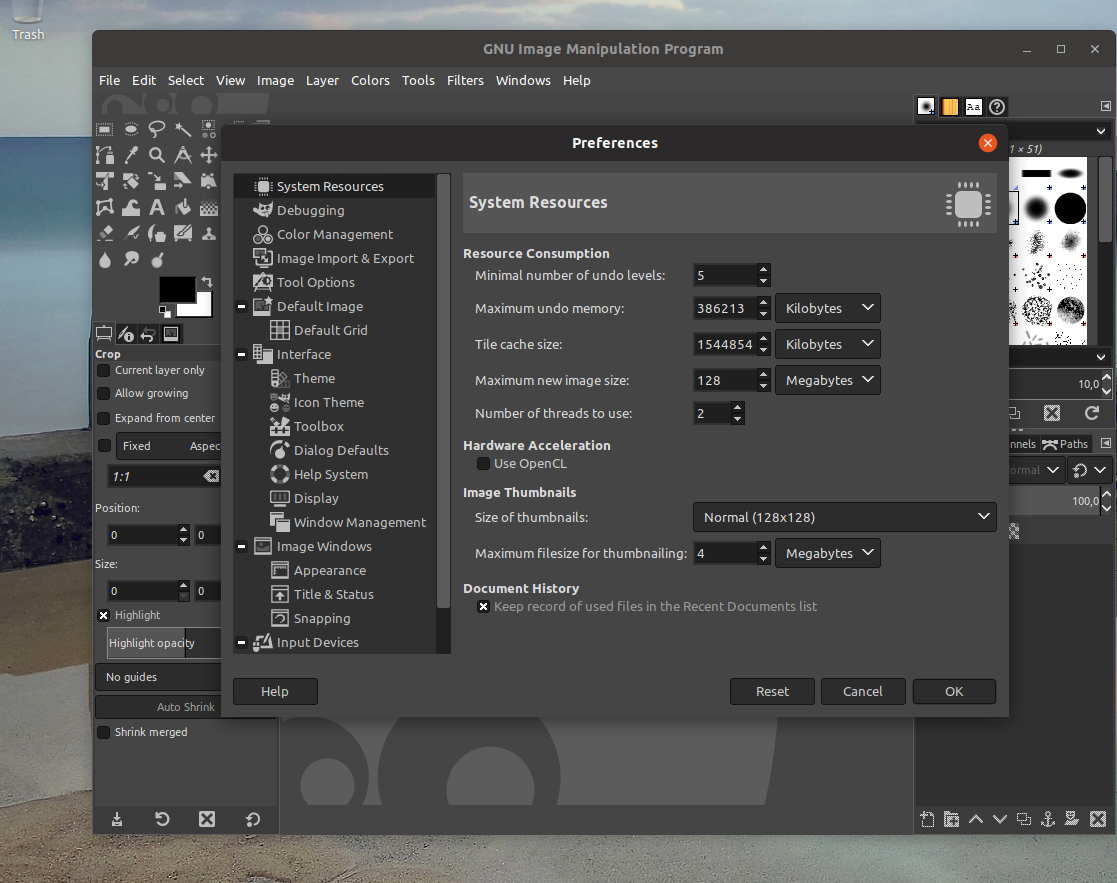1117x883 pixels.
Task: Select the Shear tool
Action: pyautogui.click(x=182, y=181)
